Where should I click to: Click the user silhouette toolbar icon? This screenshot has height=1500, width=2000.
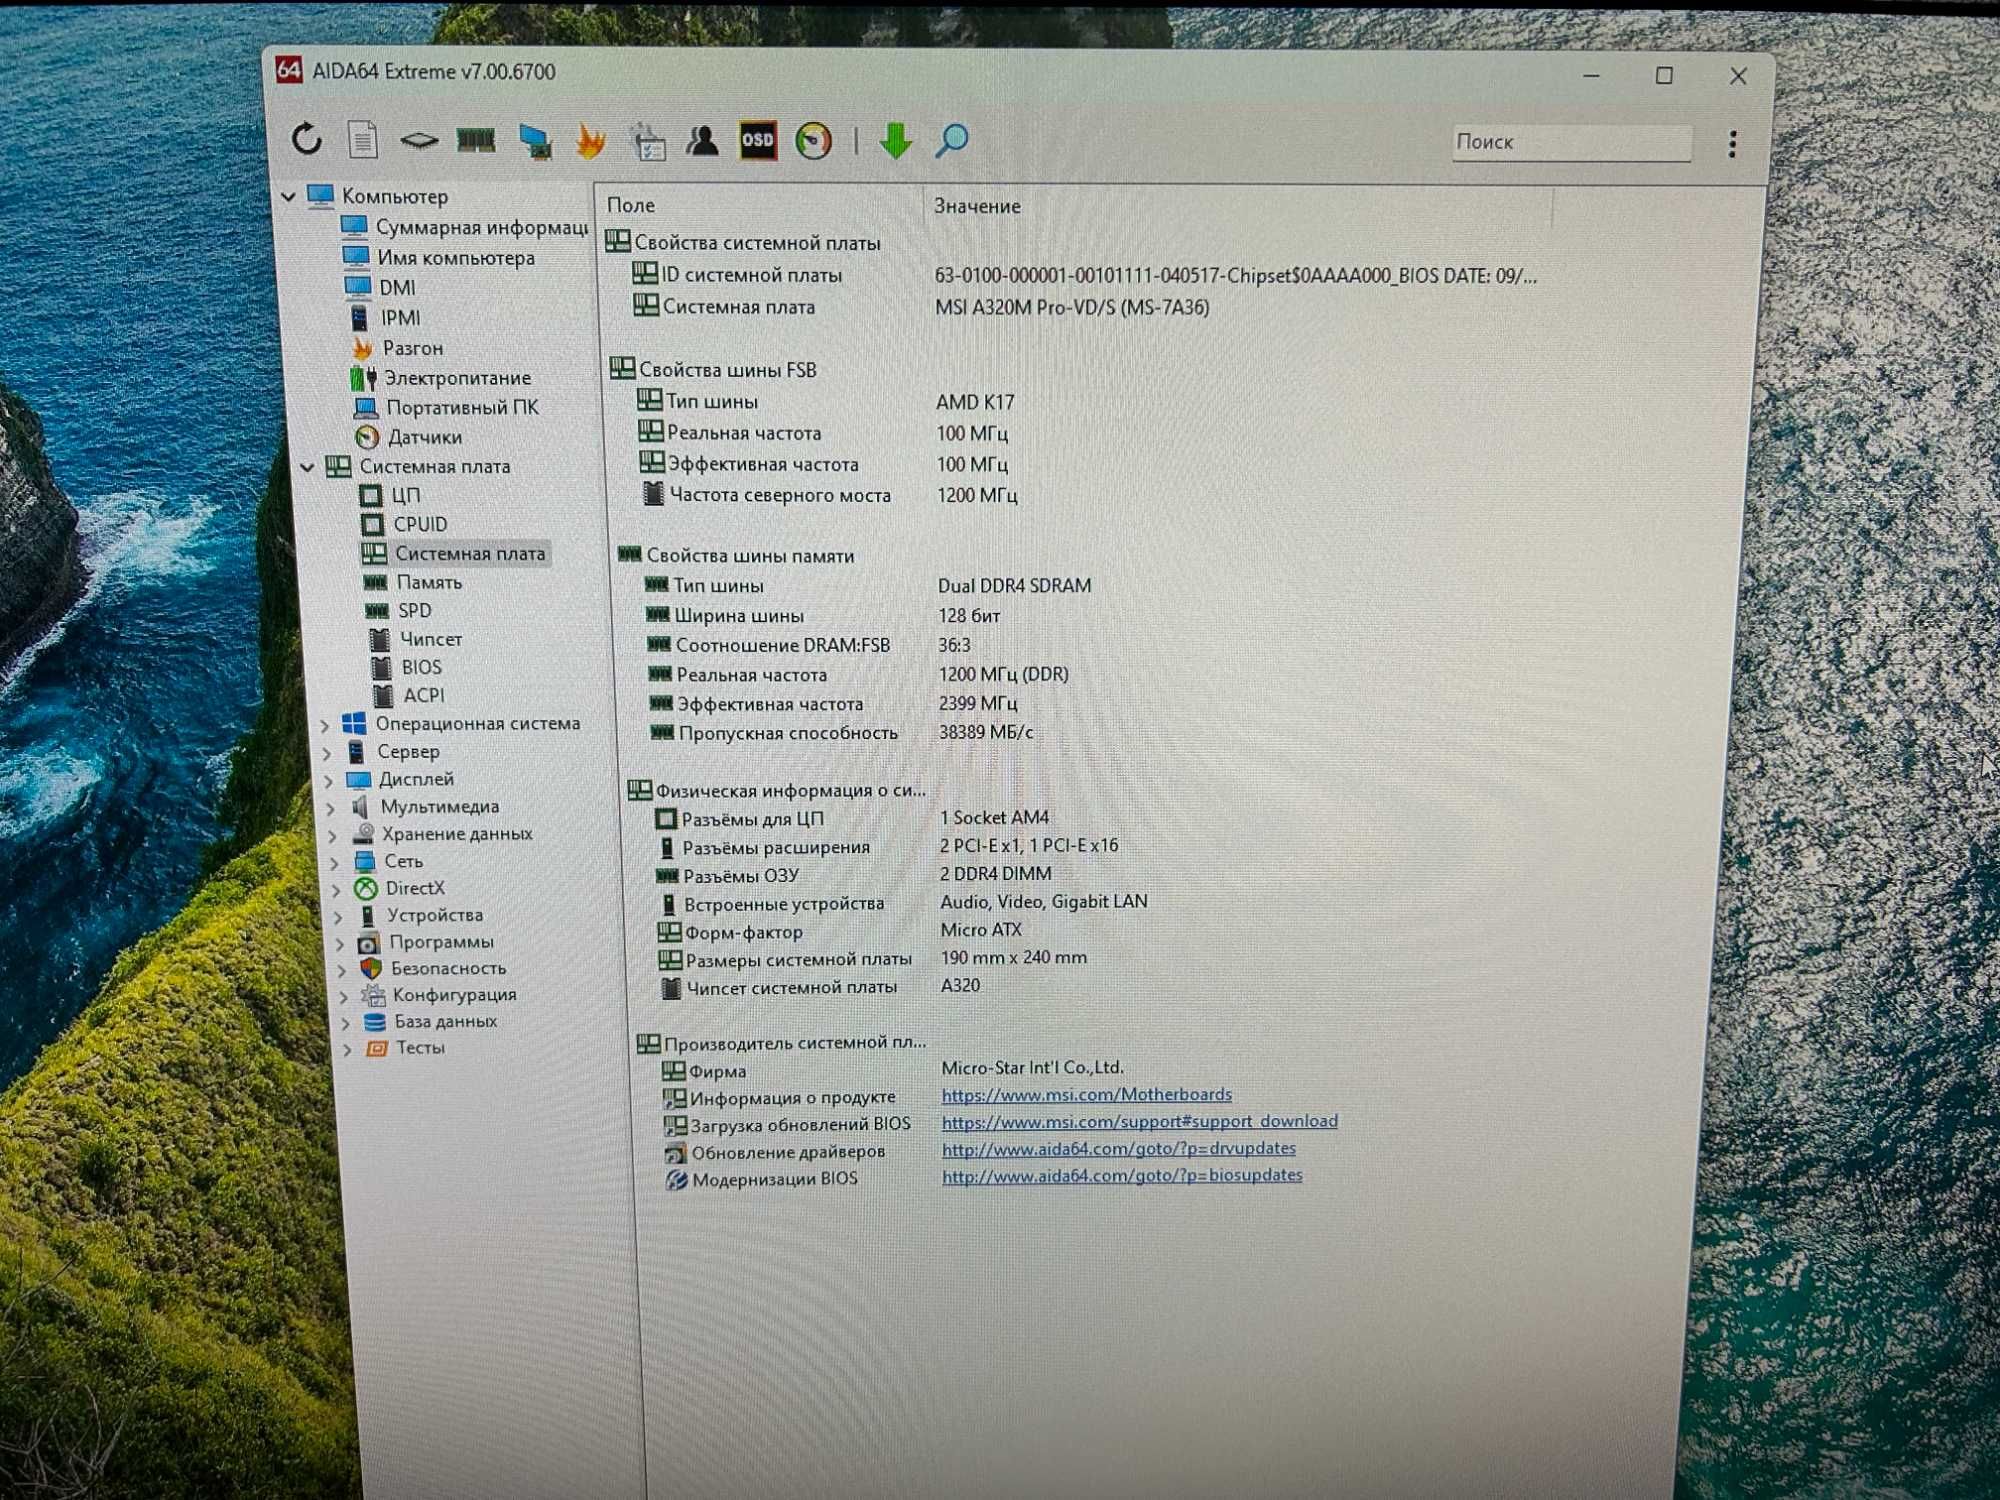click(702, 141)
